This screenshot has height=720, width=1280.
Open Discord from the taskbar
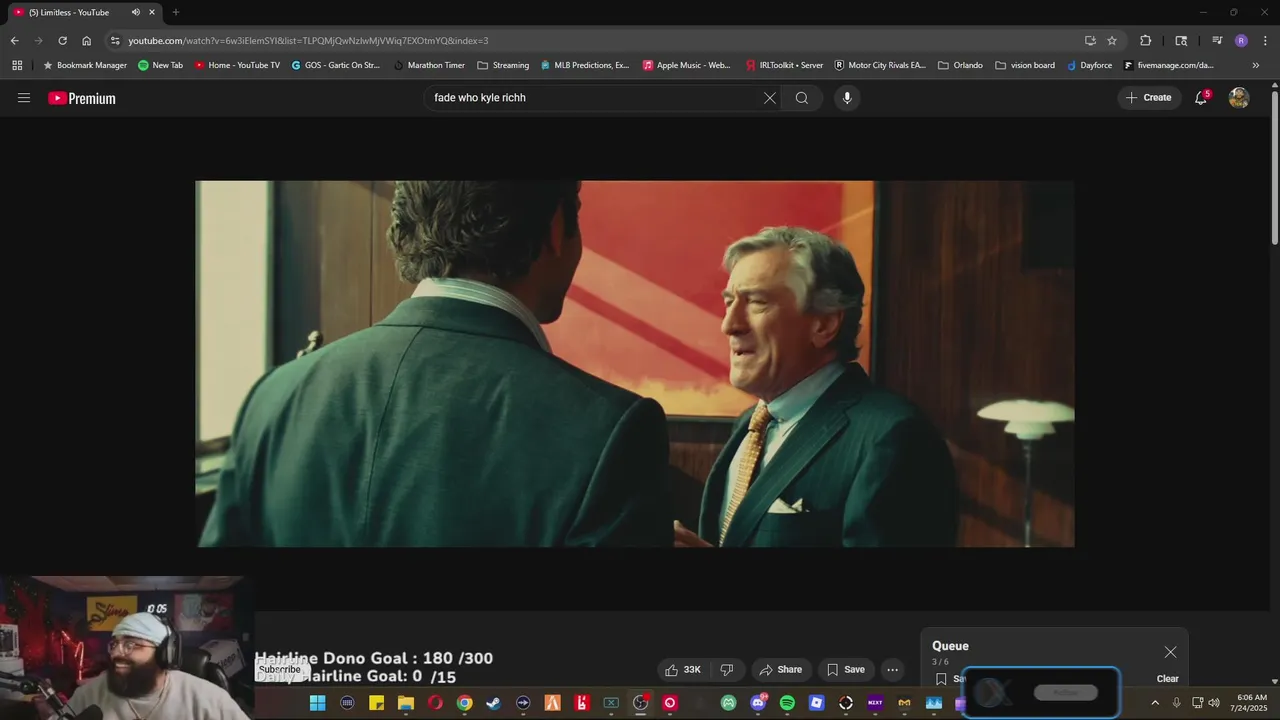click(758, 703)
